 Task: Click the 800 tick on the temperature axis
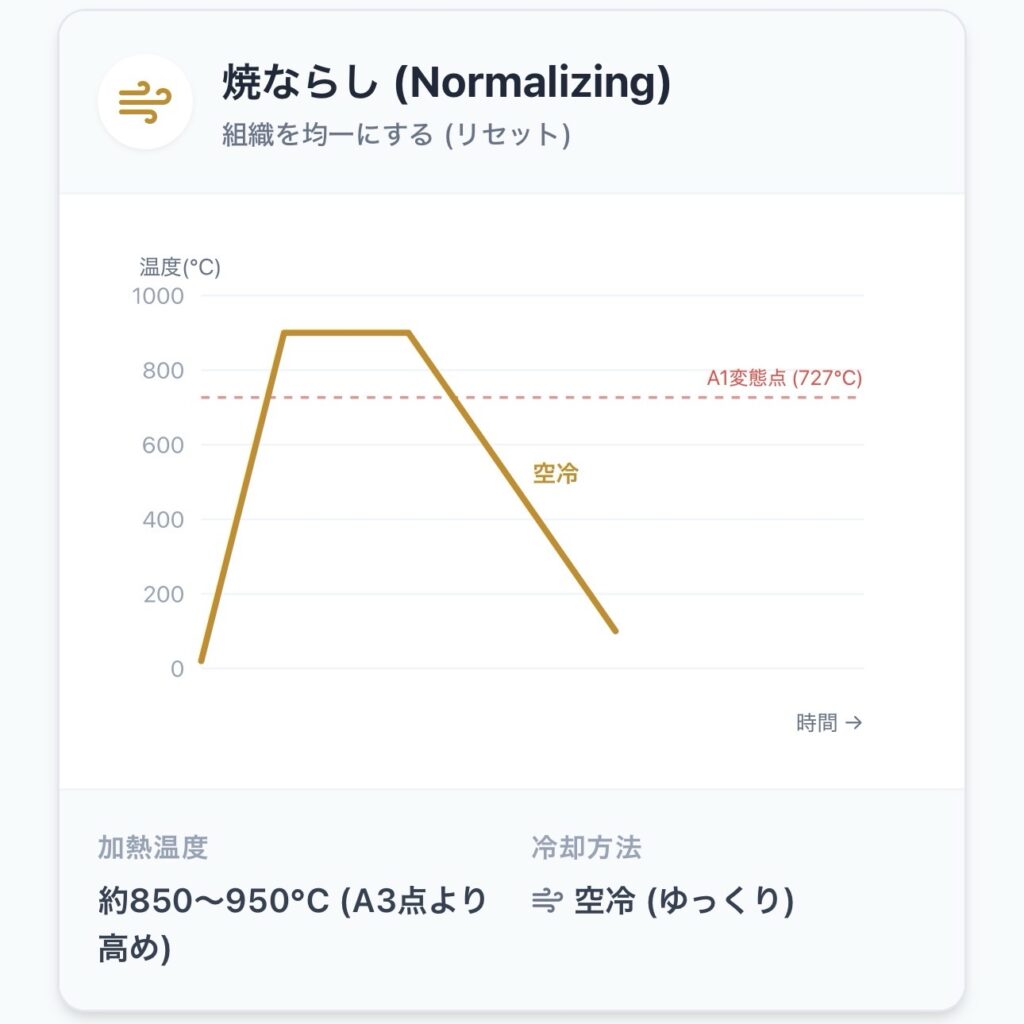[x=162, y=371]
